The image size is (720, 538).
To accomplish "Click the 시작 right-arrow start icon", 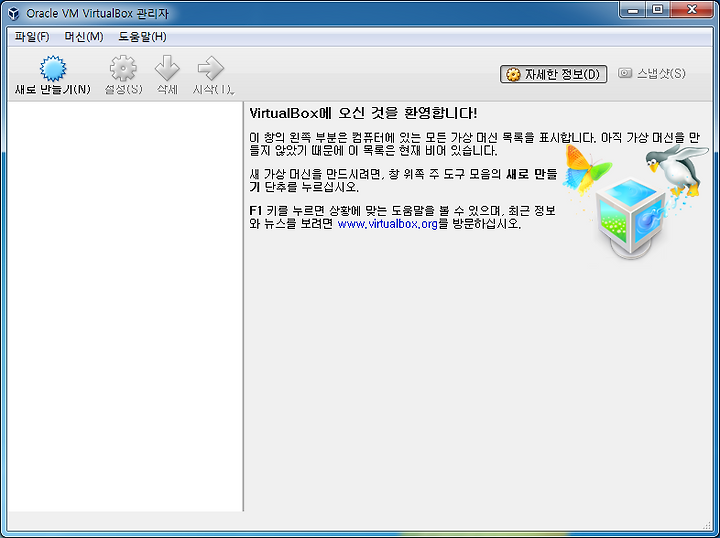I will (x=210, y=68).
